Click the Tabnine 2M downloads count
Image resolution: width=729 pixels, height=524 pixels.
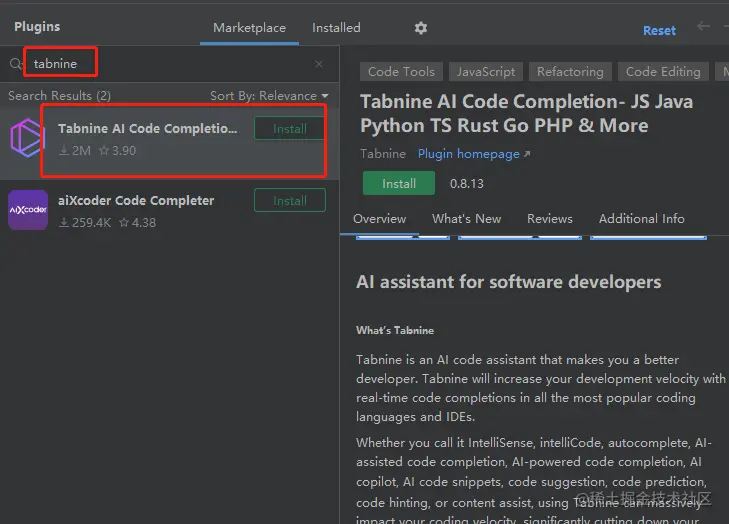75,151
